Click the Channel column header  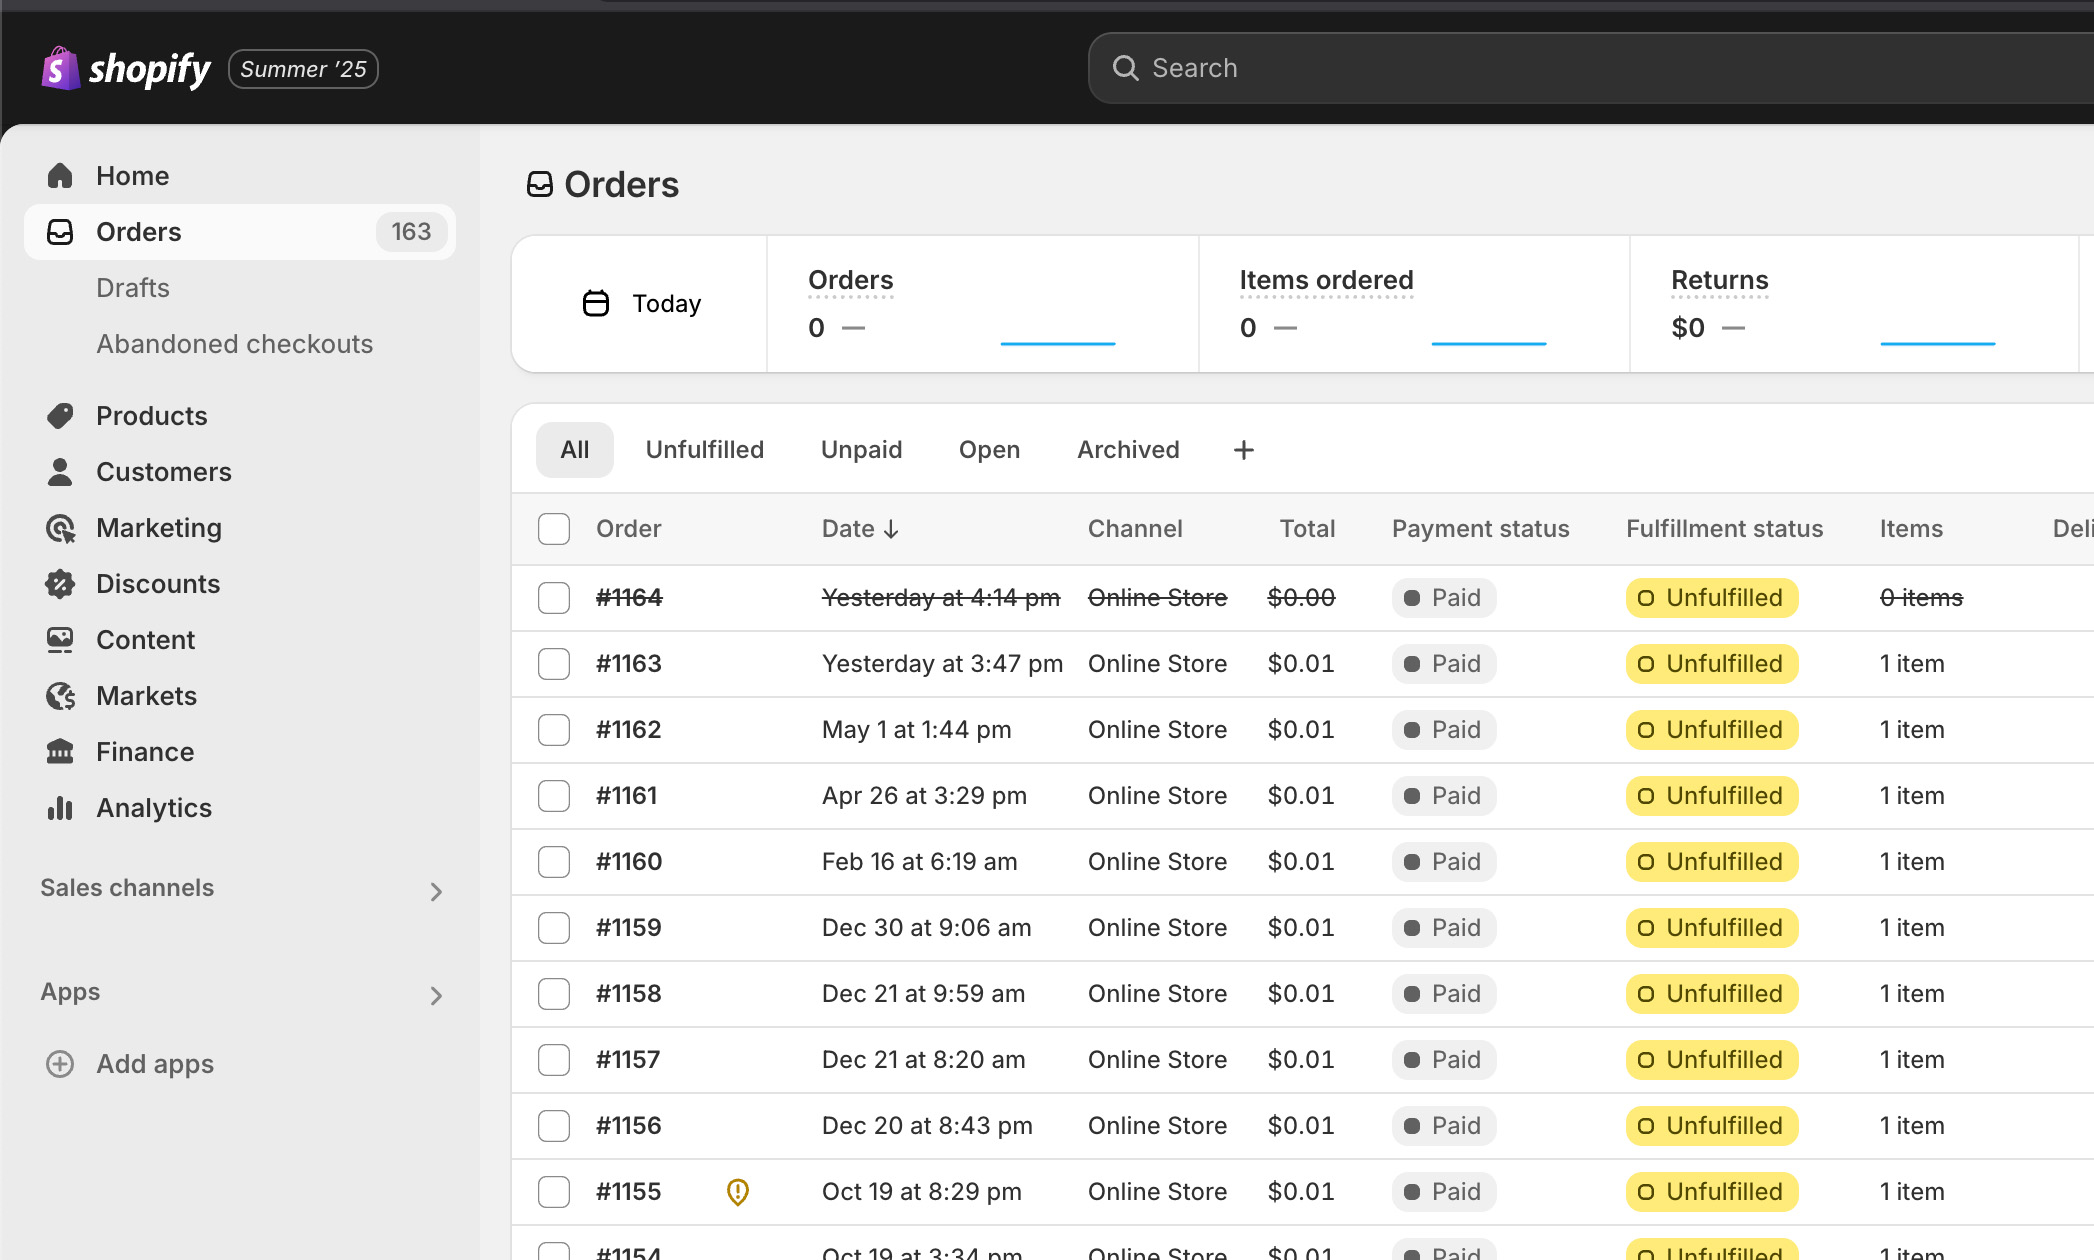[x=1135, y=529]
